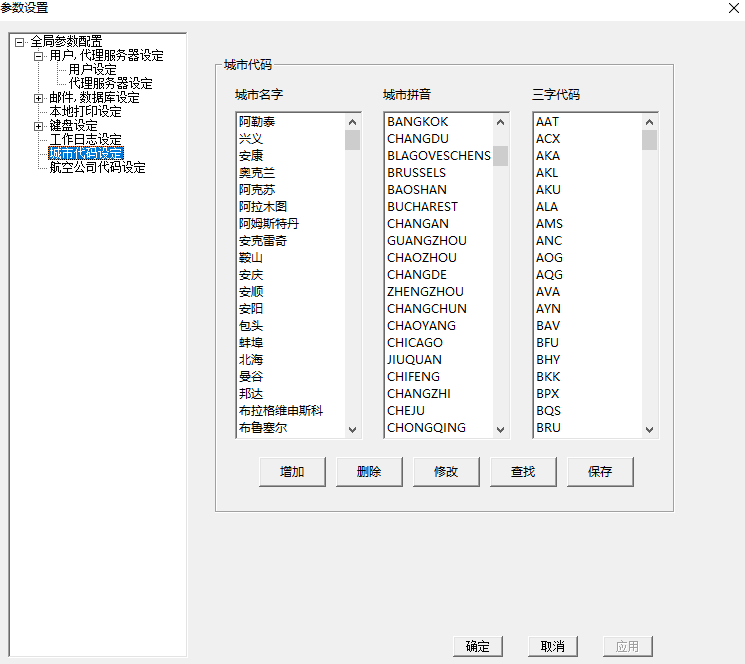
Task: Open 航空公司代码设定 in the tree
Action: [x=97, y=167]
